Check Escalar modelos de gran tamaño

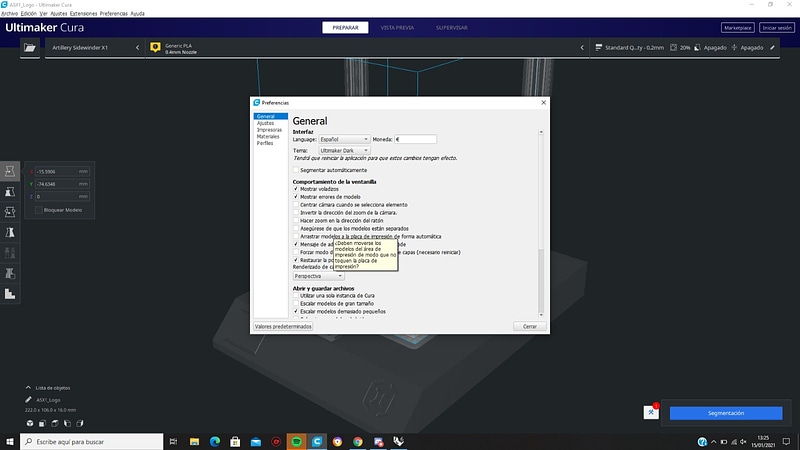(x=296, y=303)
